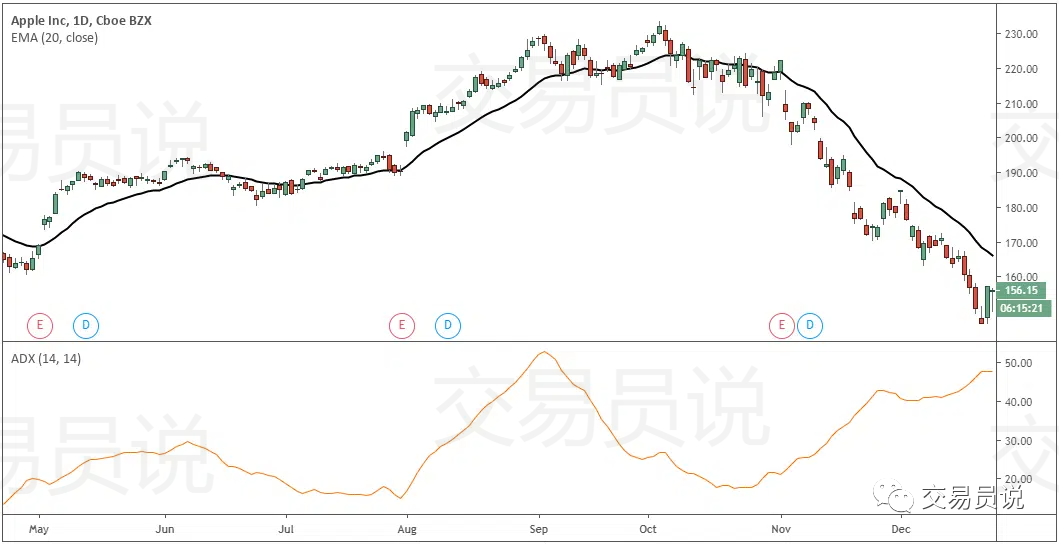The height and width of the screenshot is (544, 1059).
Task: Click the ADX line peak near September
Action: click(x=543, y=352)
